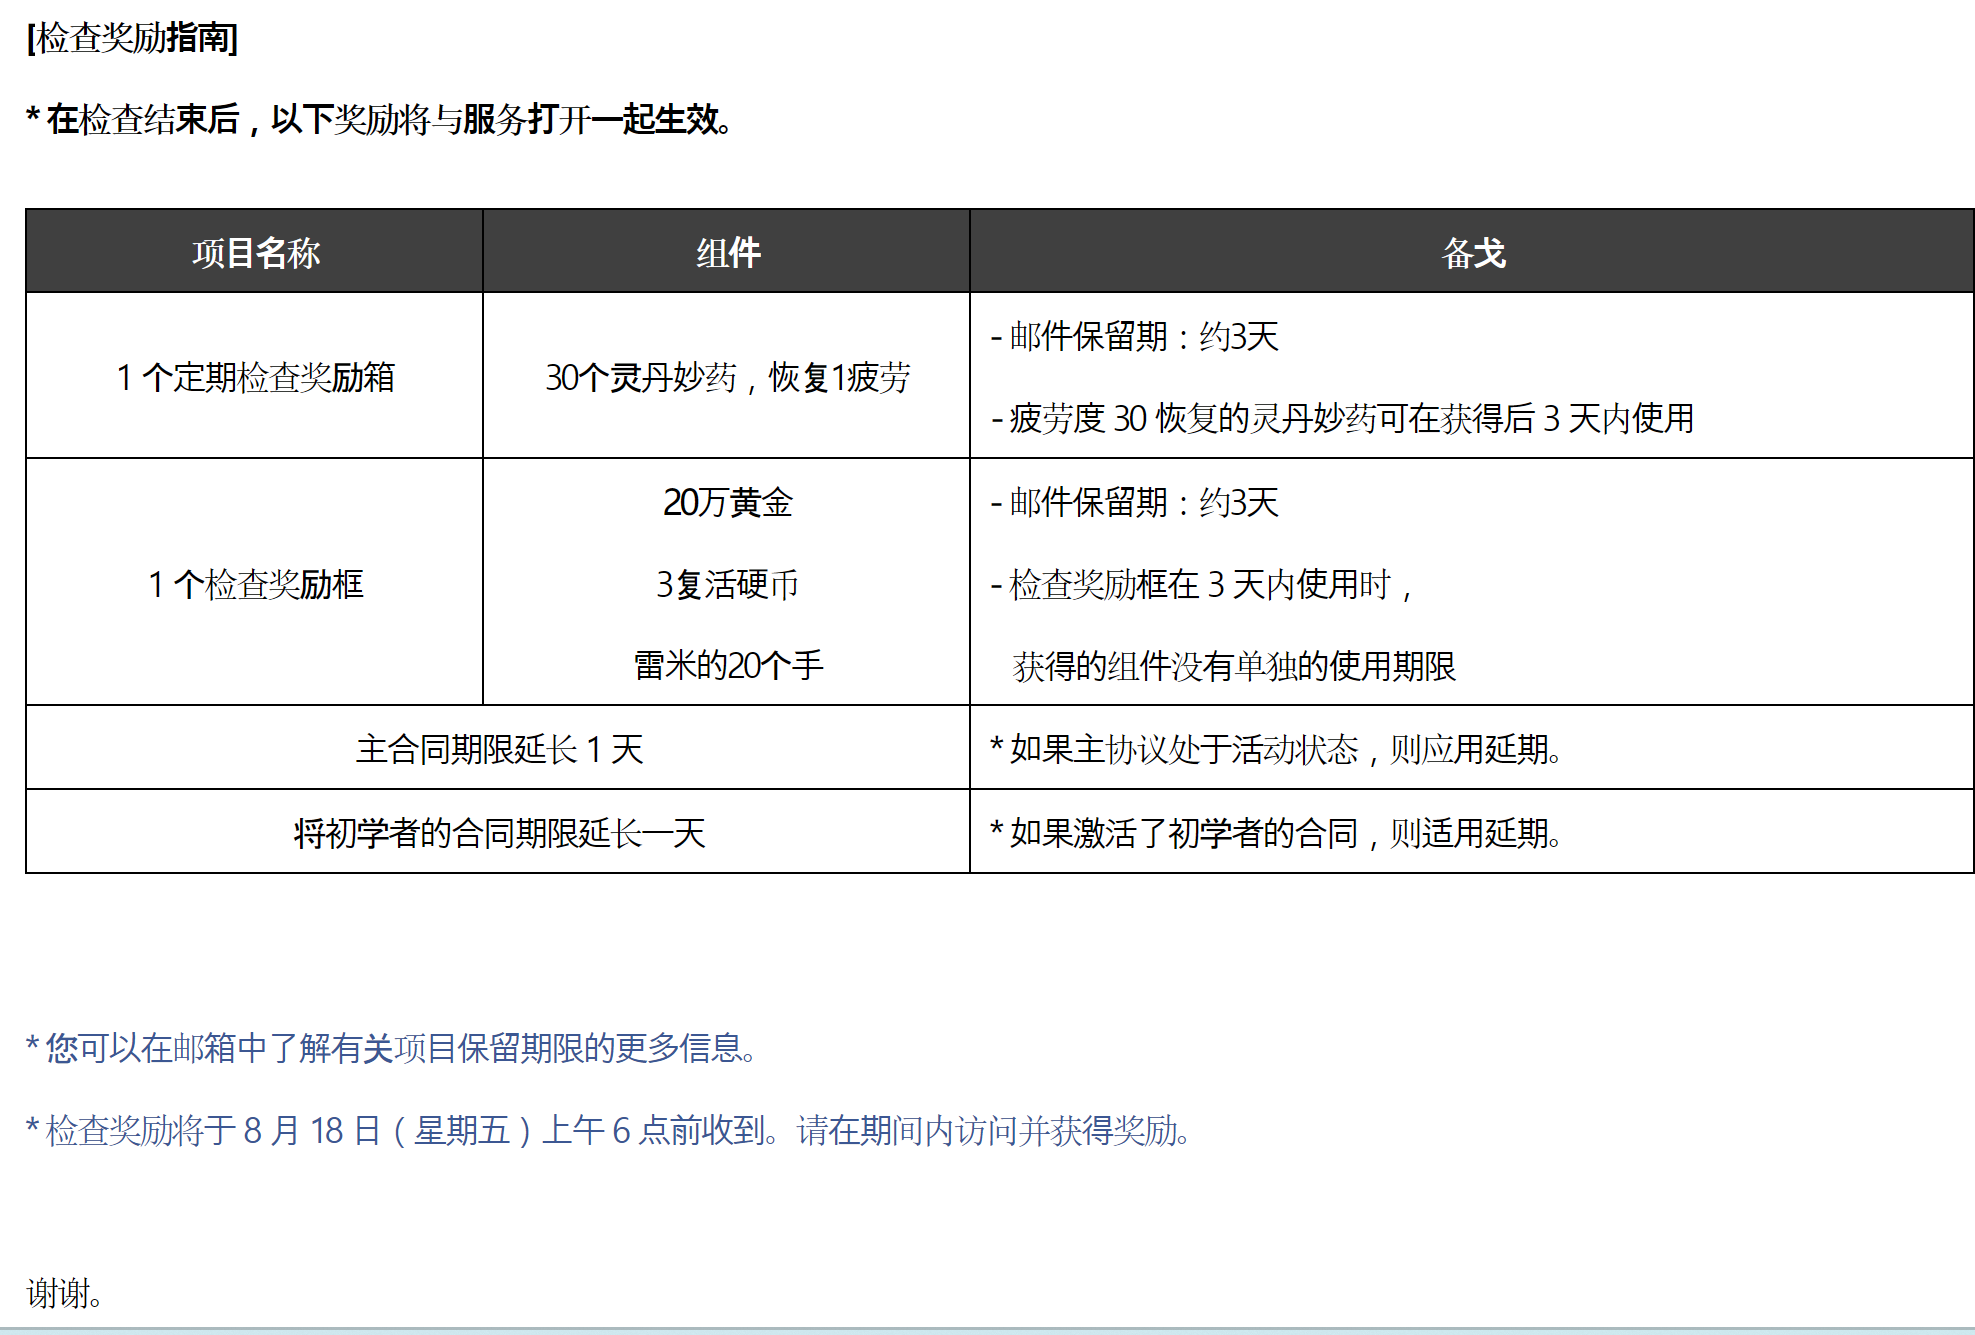Select the cell 主合同期限延长 1 天

[x=498, y=748]
